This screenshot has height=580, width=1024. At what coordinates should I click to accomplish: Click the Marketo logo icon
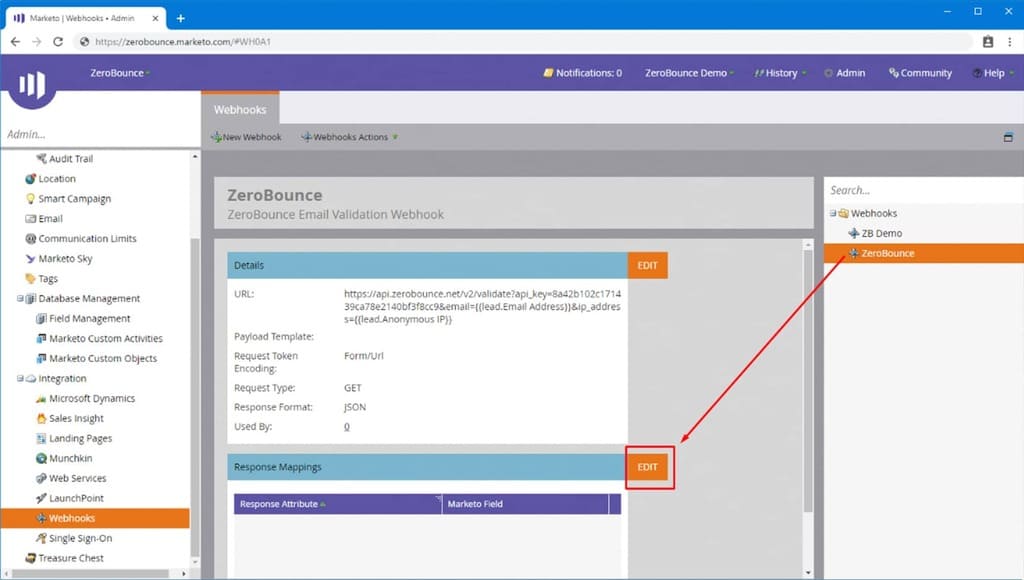tap(32, 84)
